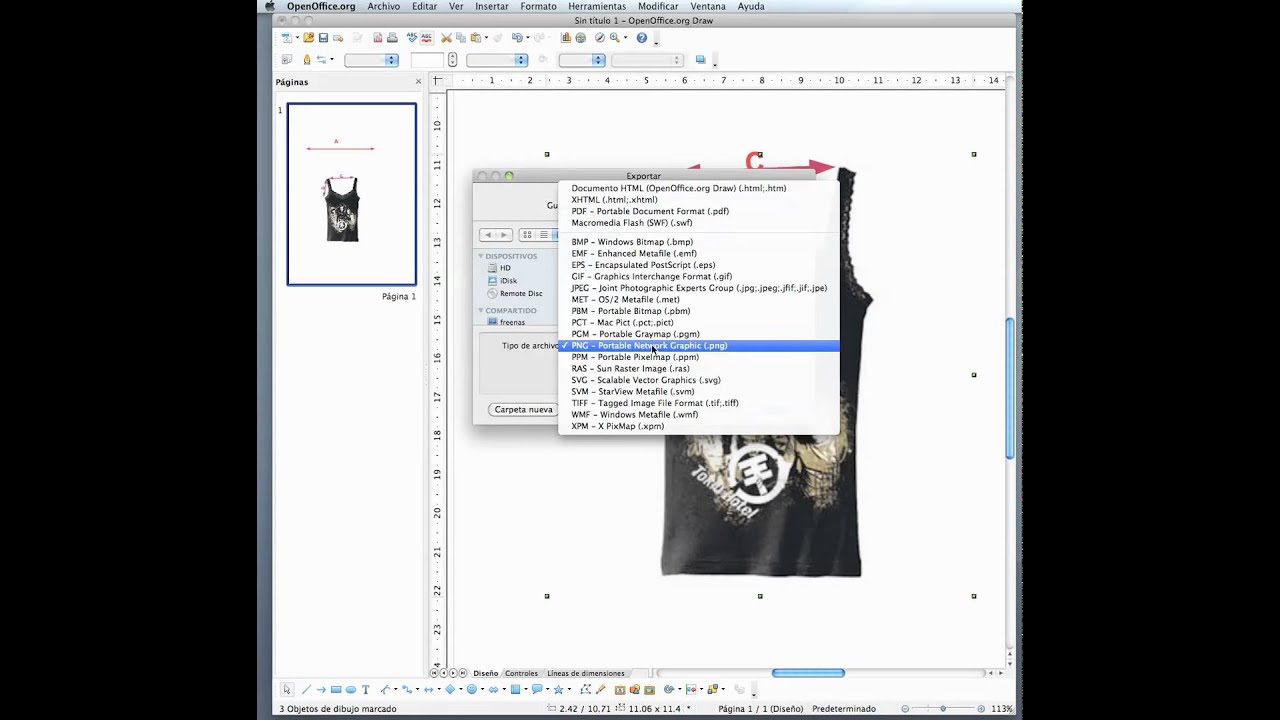The height and width of the screenshot is (720, 1280).
Task: Click the Fontwork gallery icon
Action: 620,690
